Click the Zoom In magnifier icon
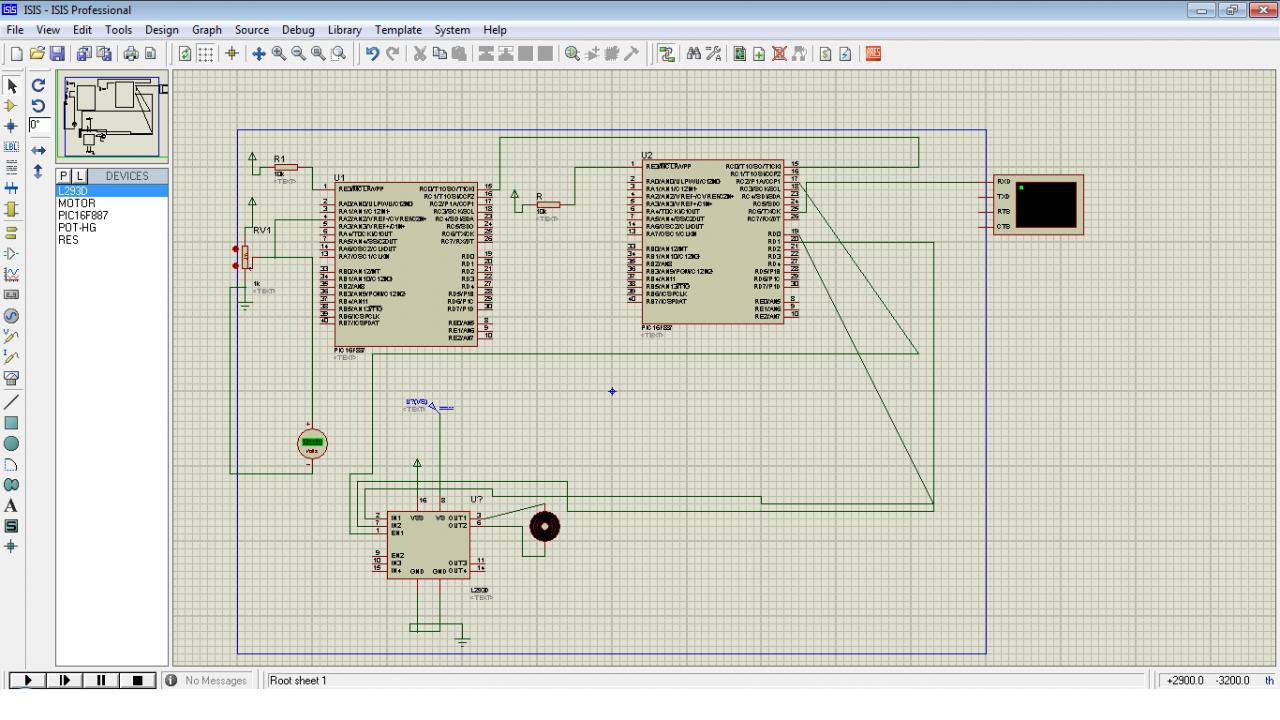 (279, 53)
